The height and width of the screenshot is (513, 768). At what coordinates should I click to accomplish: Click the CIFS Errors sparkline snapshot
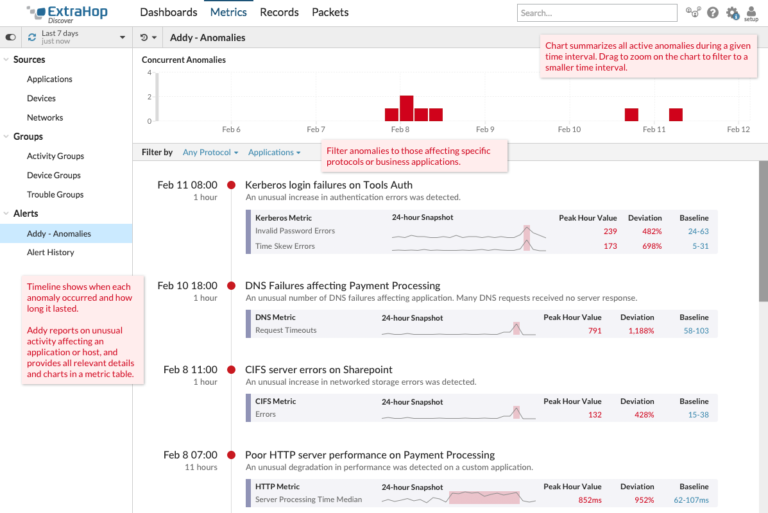[458, 413]
